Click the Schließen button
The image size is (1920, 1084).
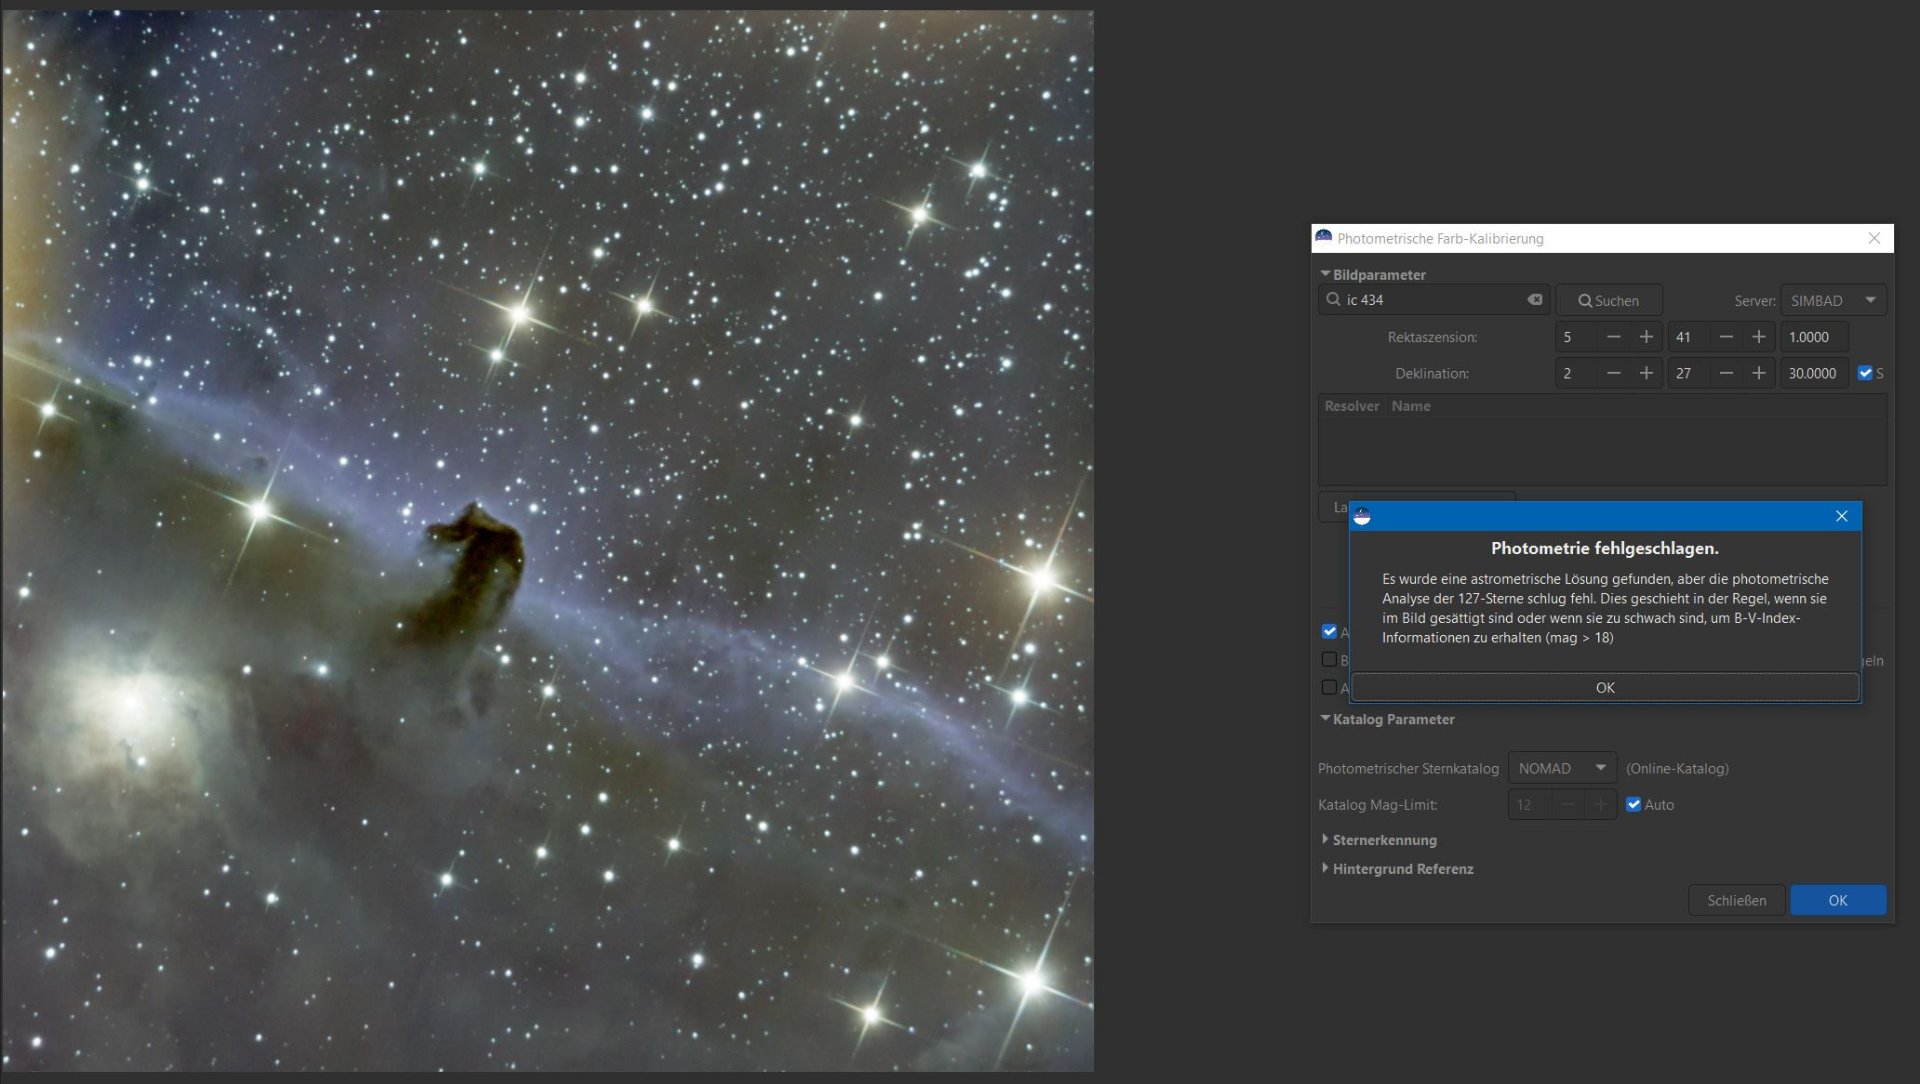1736,900
